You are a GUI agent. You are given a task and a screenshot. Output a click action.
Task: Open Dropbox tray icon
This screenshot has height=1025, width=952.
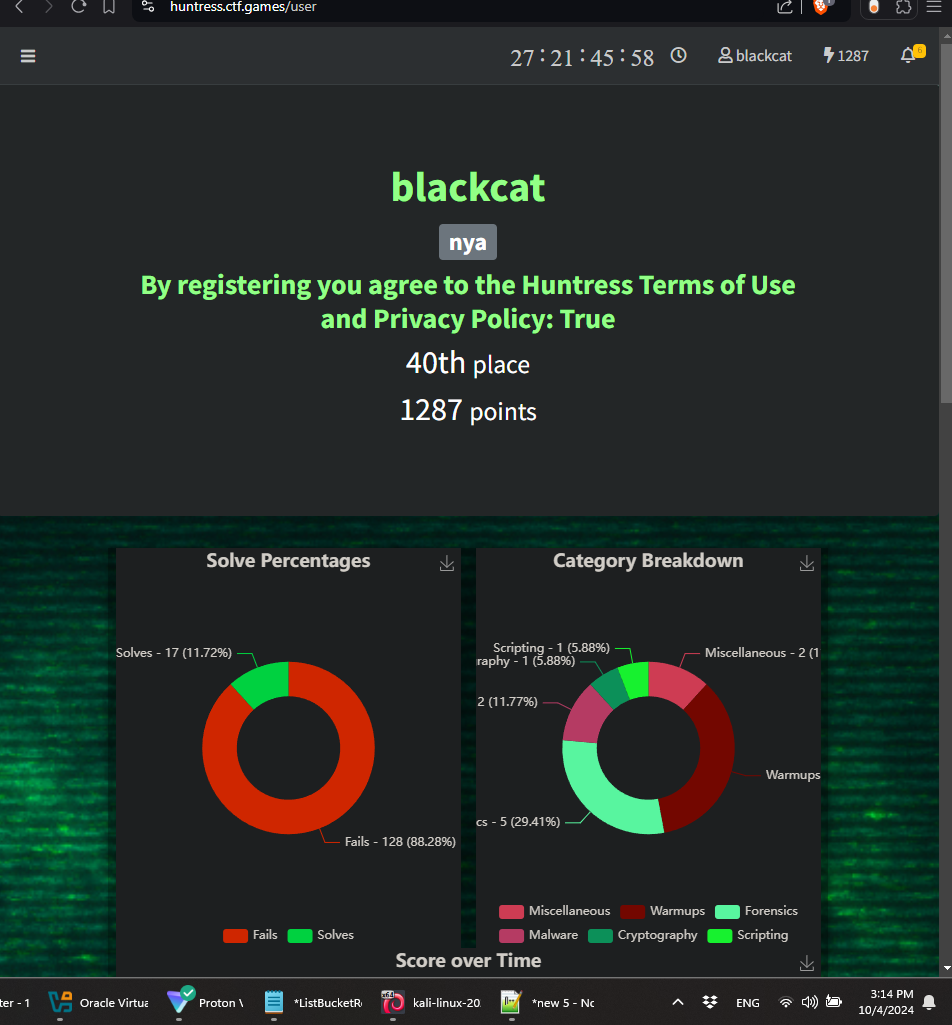pyautogui.click(x=710, y=1002)
